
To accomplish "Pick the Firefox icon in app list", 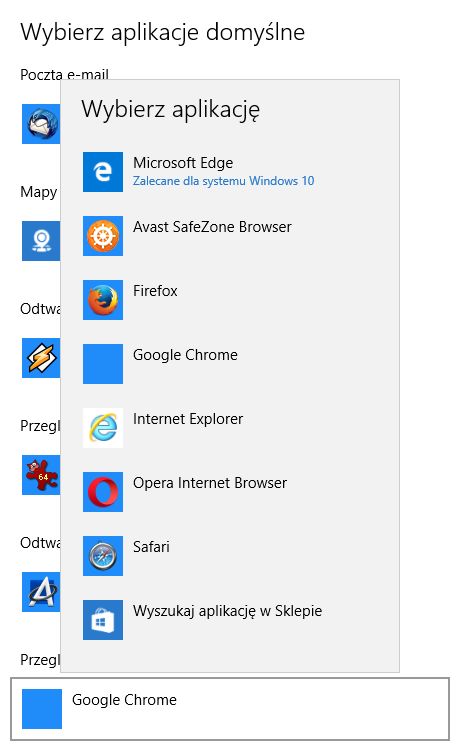I will click(x=103, y=300).
